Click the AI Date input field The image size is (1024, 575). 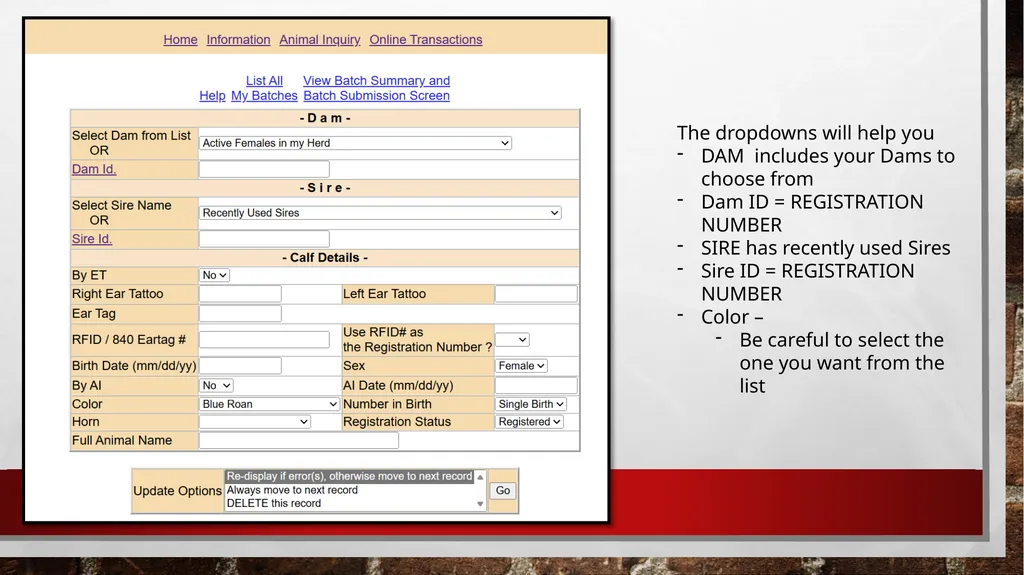(536, 386)
